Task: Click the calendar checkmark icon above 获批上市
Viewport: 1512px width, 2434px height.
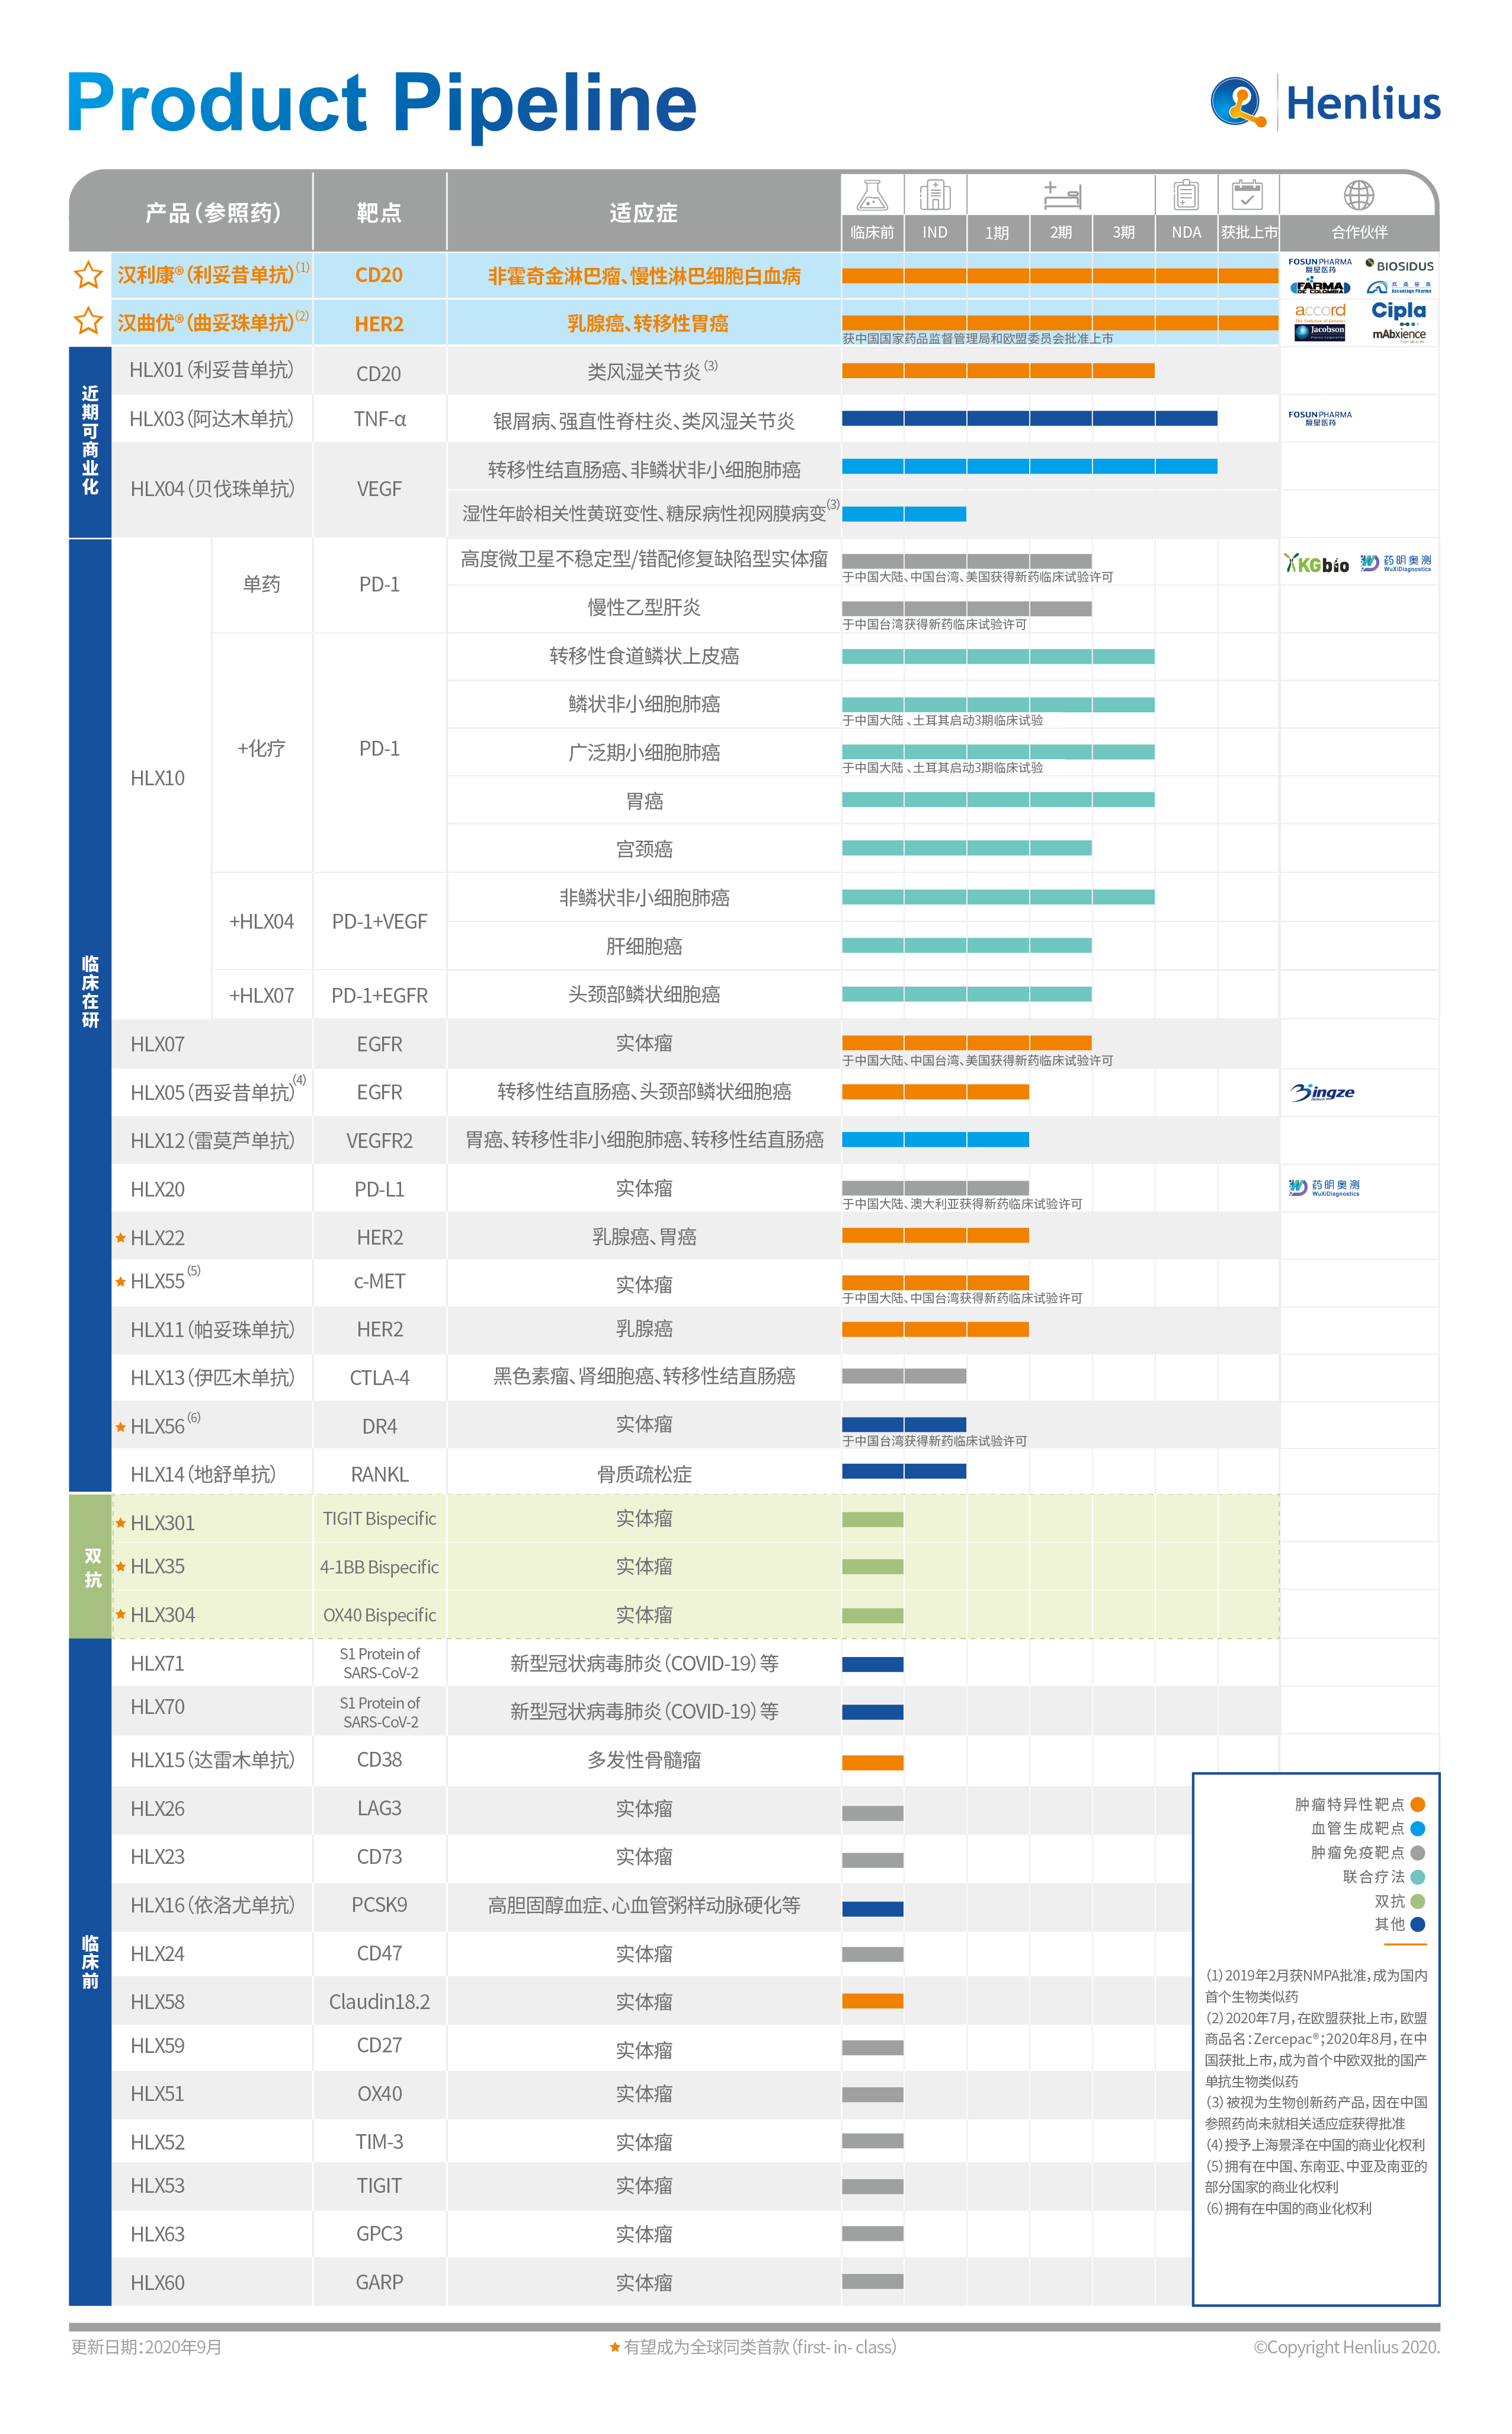Action: 1247,195
